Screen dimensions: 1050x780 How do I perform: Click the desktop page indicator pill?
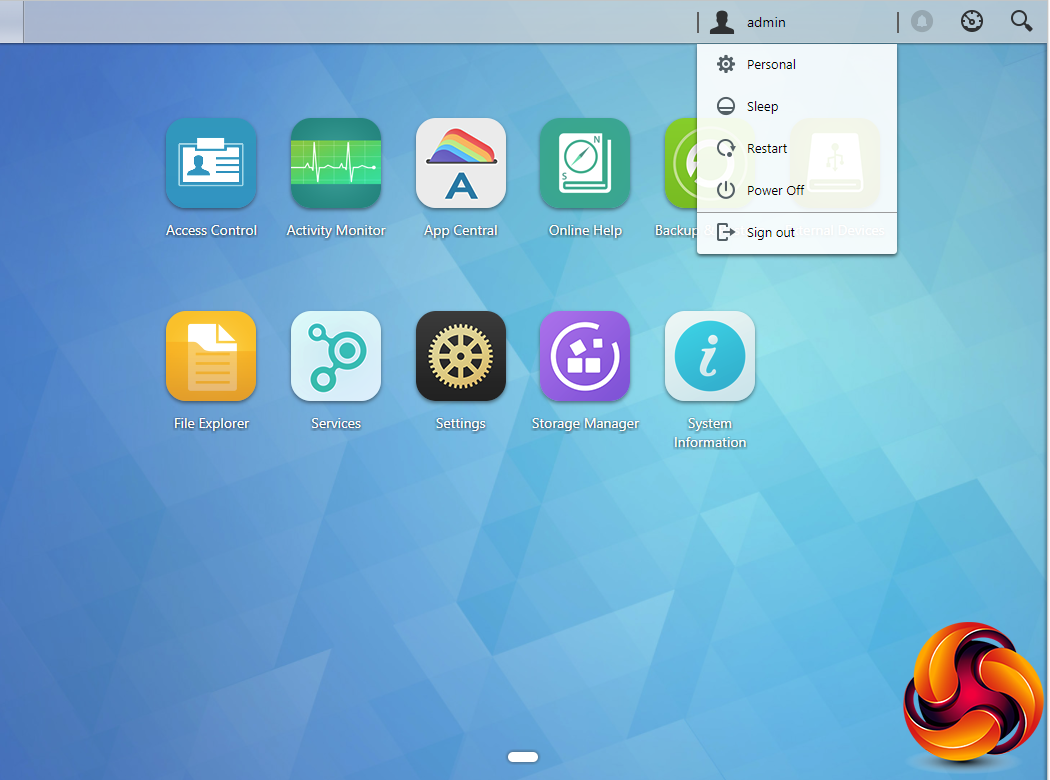click(x=523, y=757)
